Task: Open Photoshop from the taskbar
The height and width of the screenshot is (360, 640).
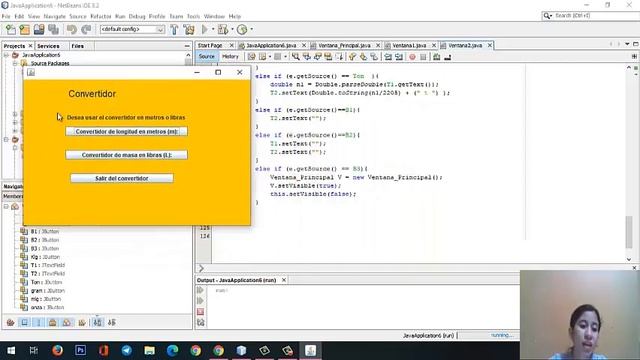Action: click(x=80, y=350)
